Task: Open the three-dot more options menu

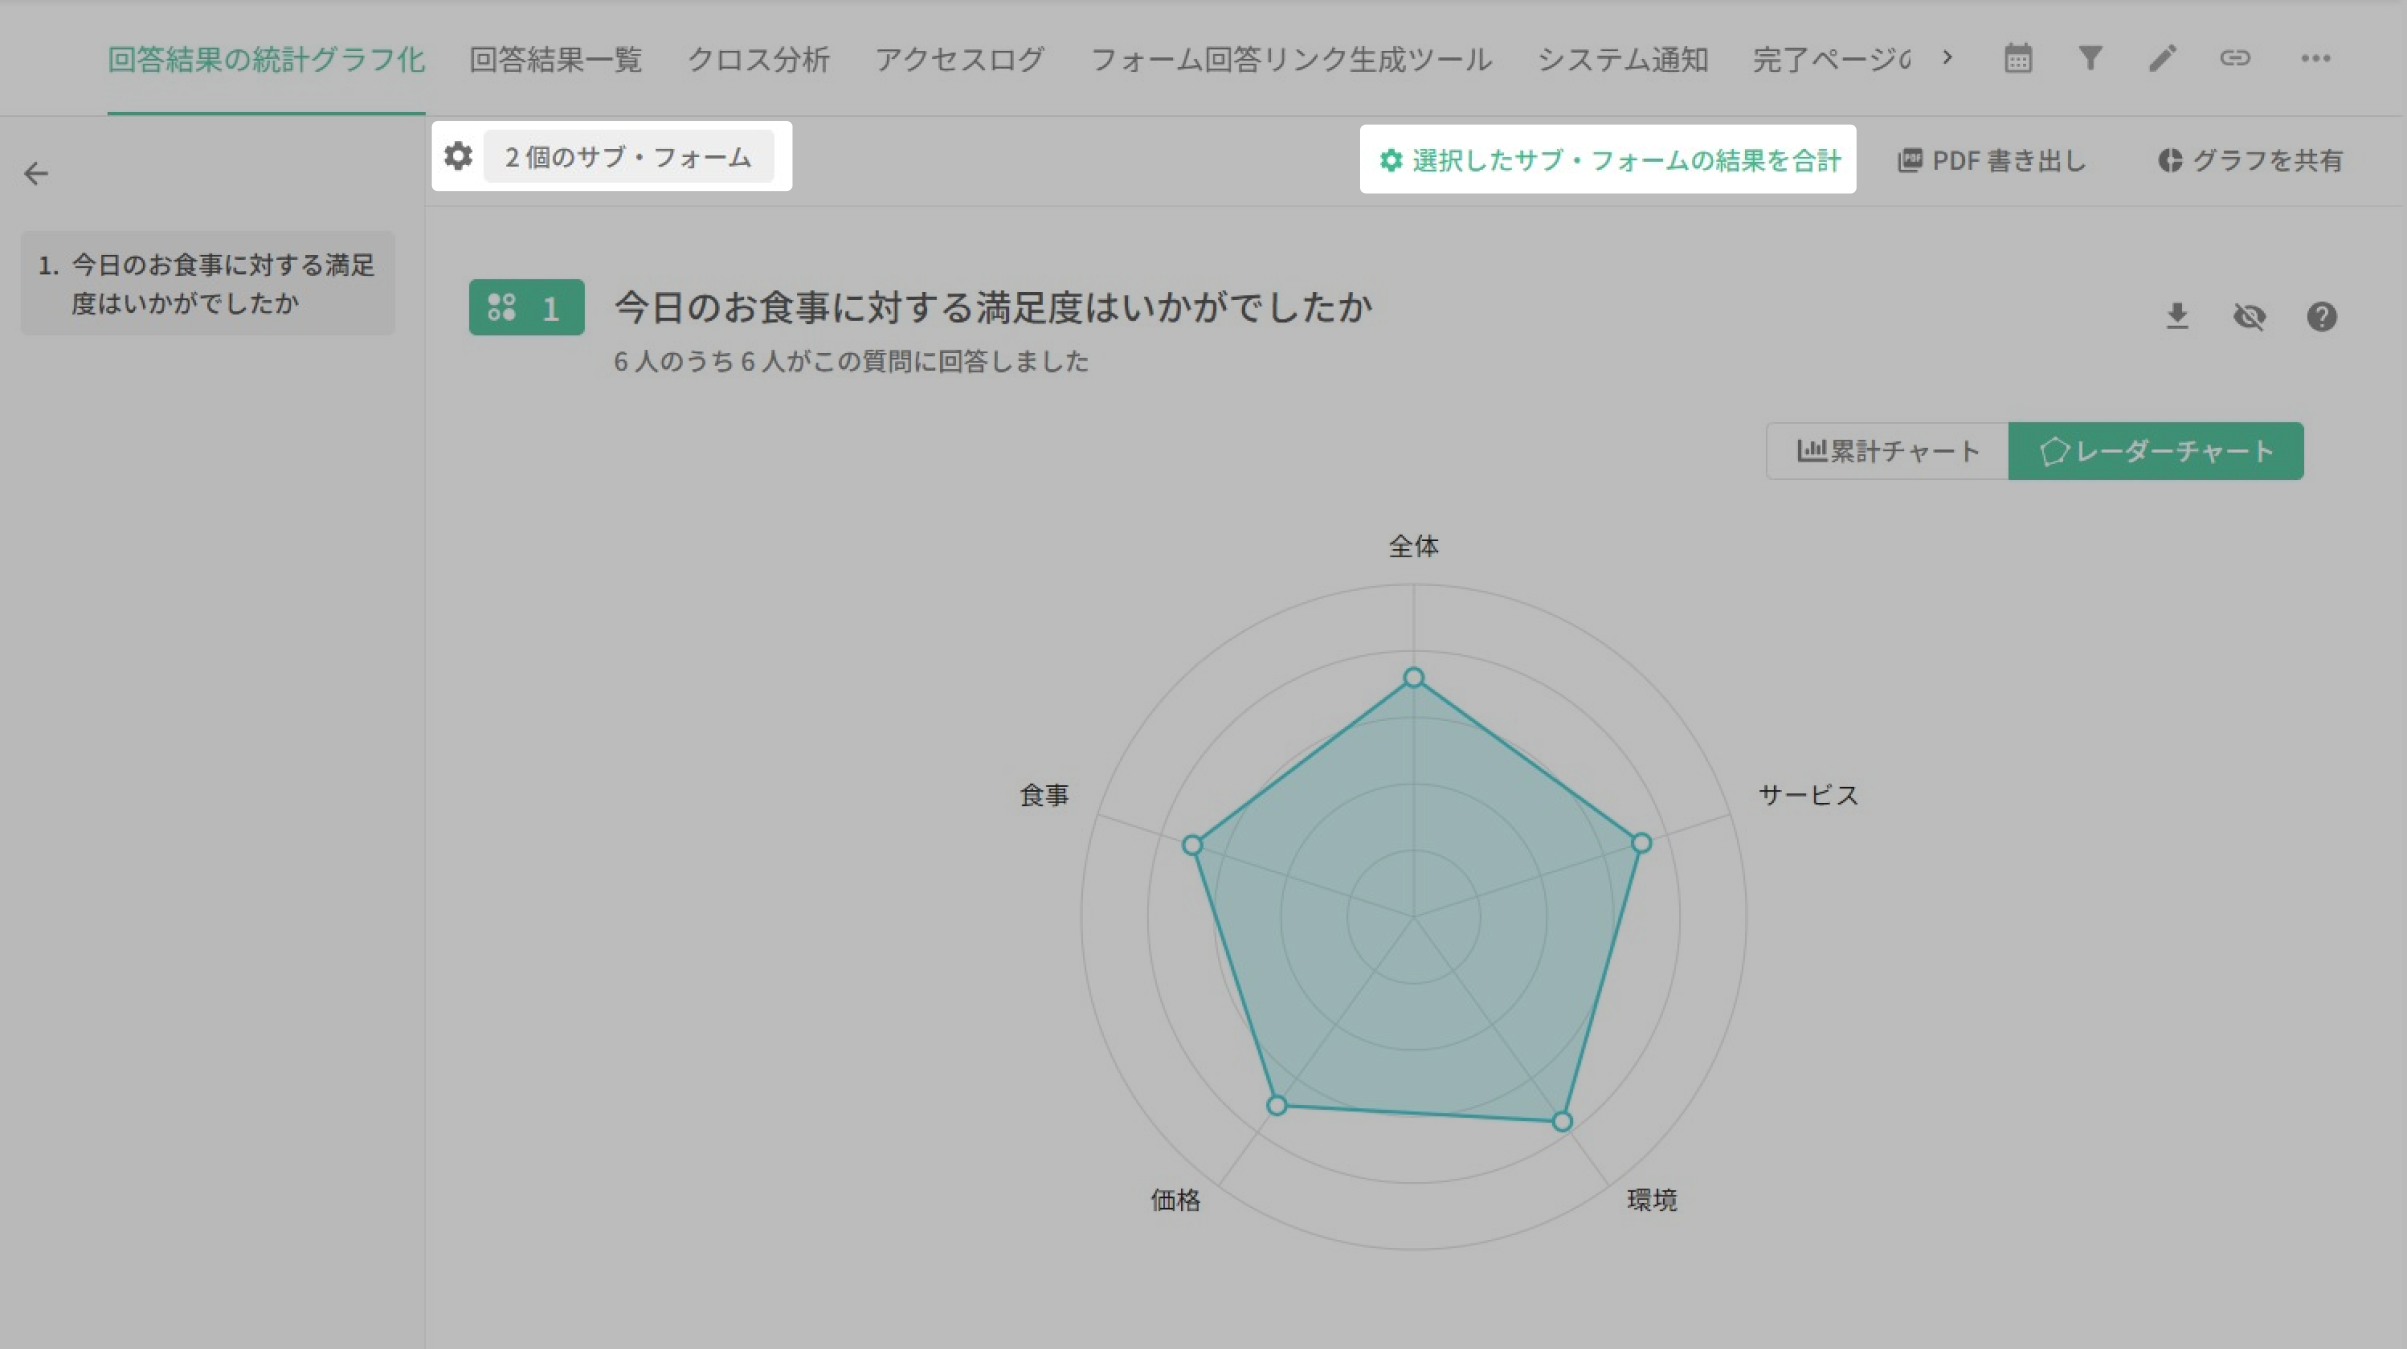Action: click(2316, 58)
